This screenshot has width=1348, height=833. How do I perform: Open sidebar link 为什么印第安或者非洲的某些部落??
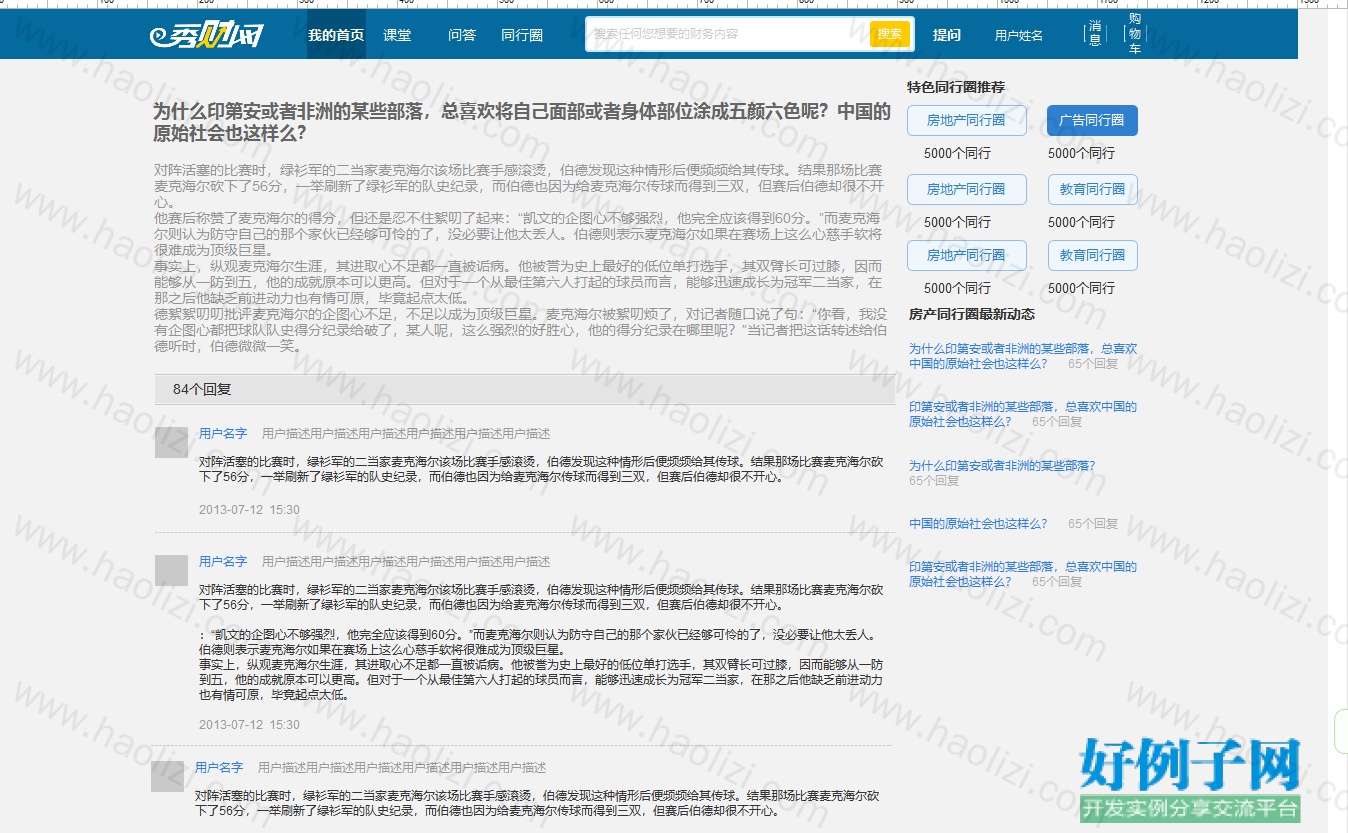click(x=1002, y=466)
